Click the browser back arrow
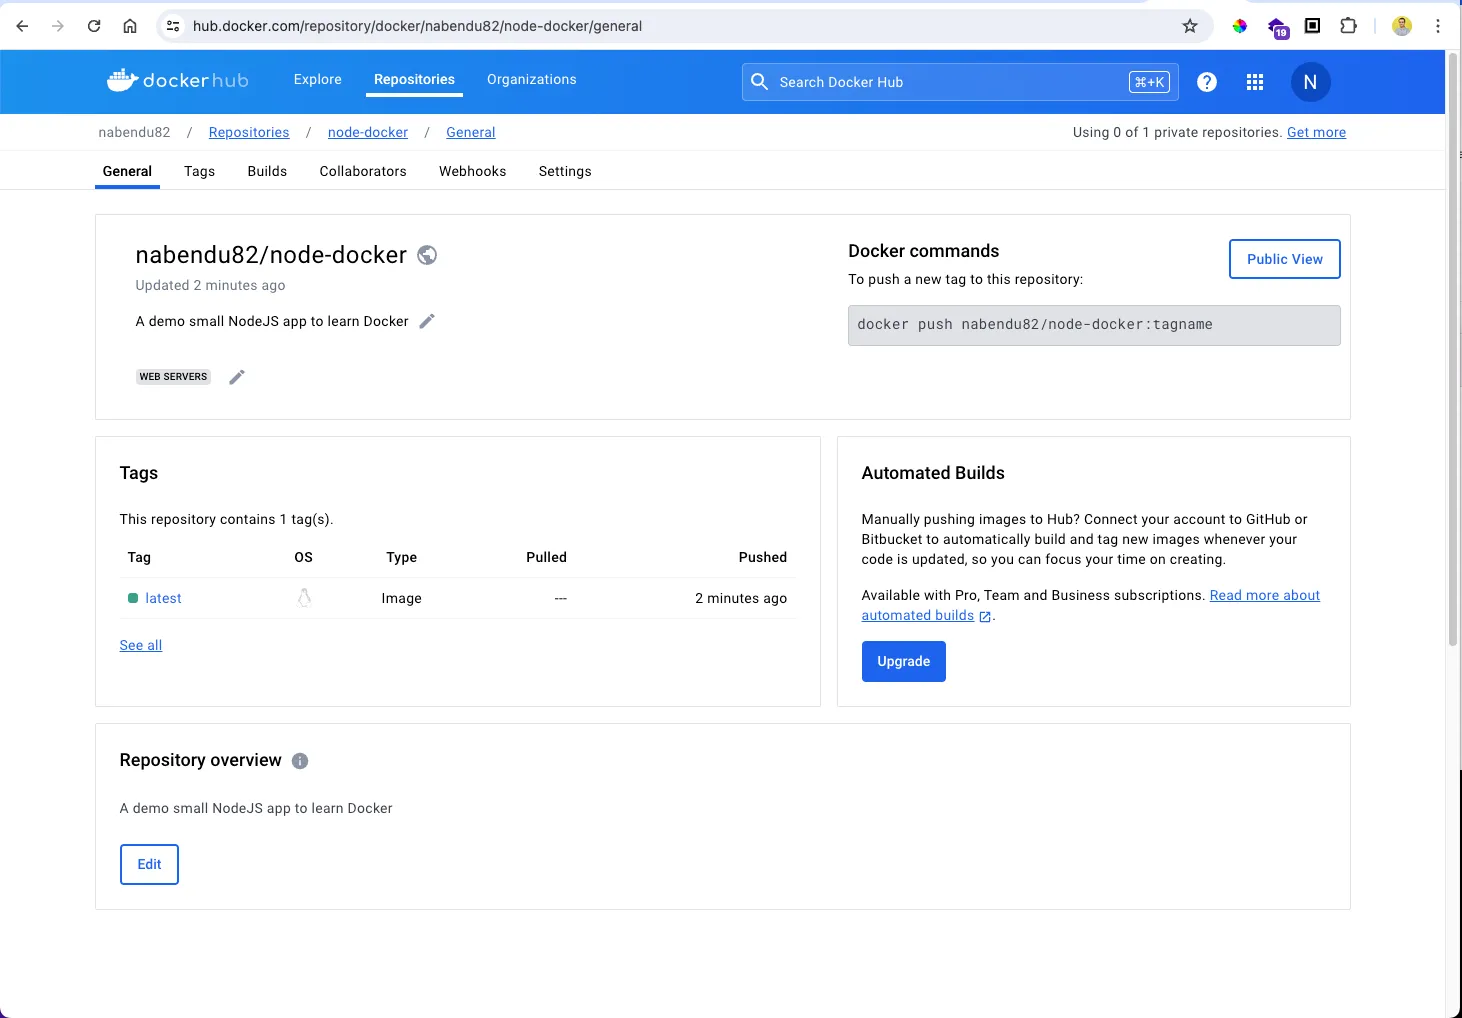 [22, 26]
